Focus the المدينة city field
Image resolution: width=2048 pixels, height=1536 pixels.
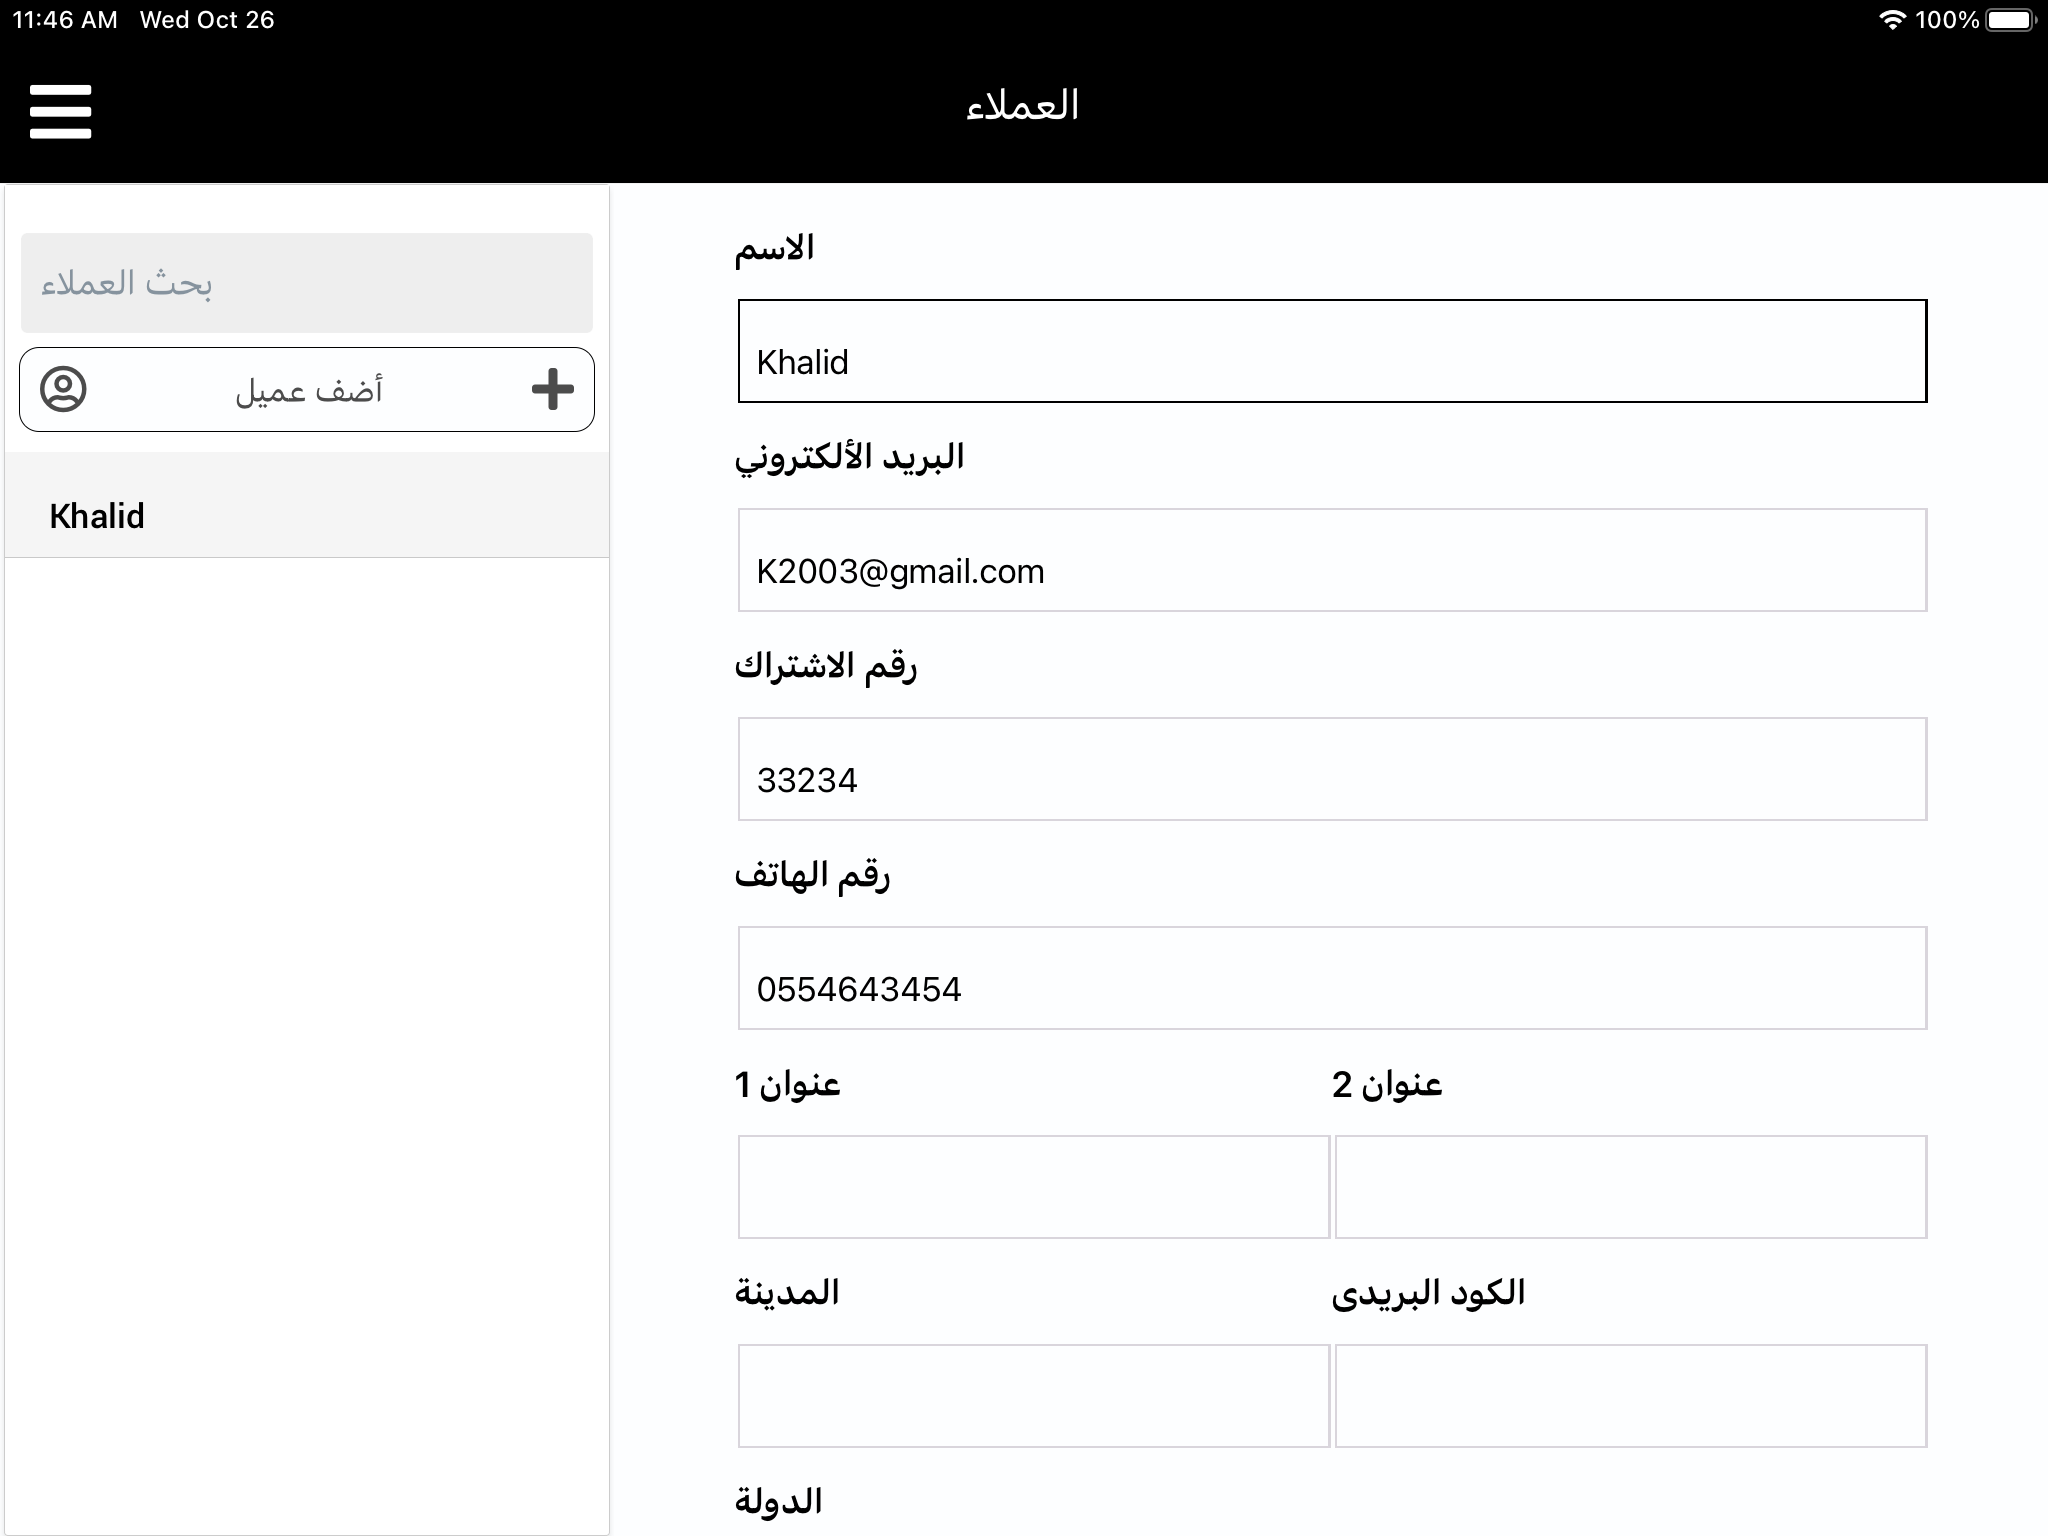click(x=1034, y=1396)
